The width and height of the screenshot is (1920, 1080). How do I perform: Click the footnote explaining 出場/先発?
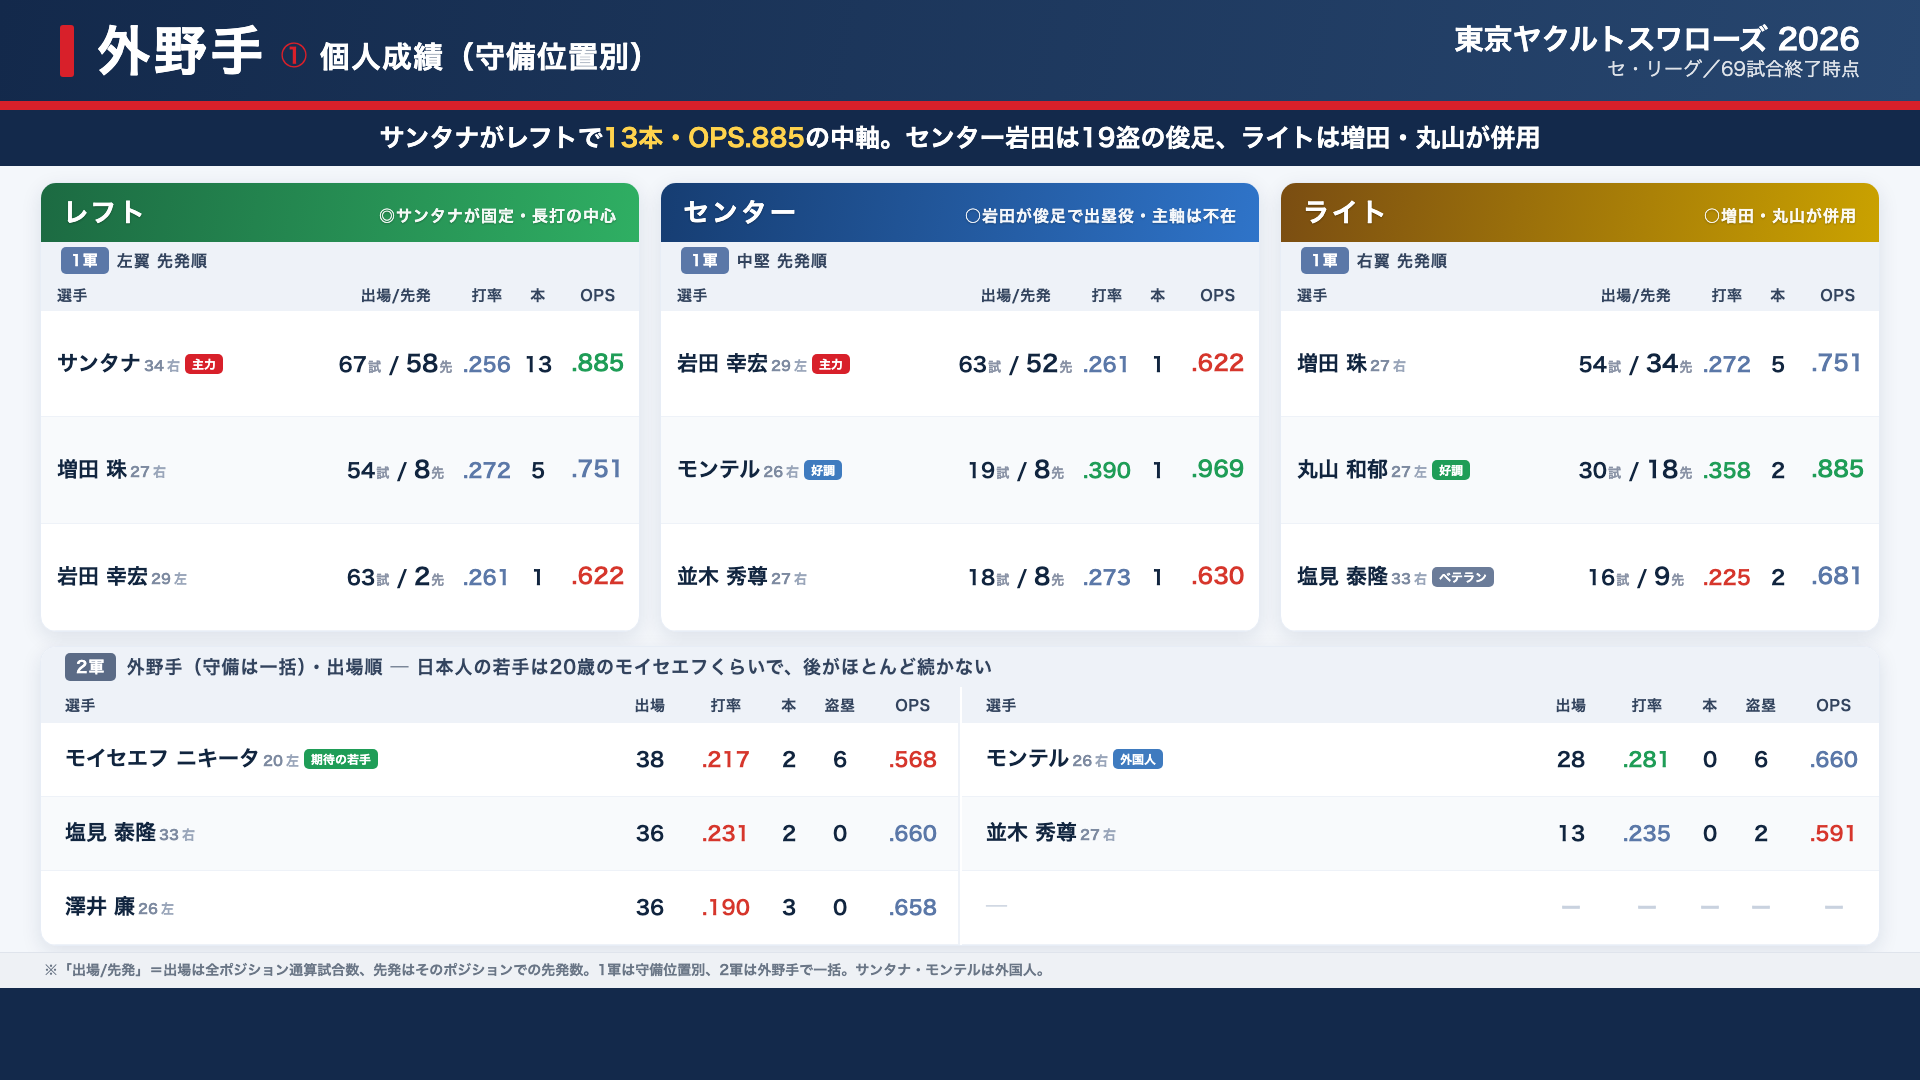(x=546, y=970)
